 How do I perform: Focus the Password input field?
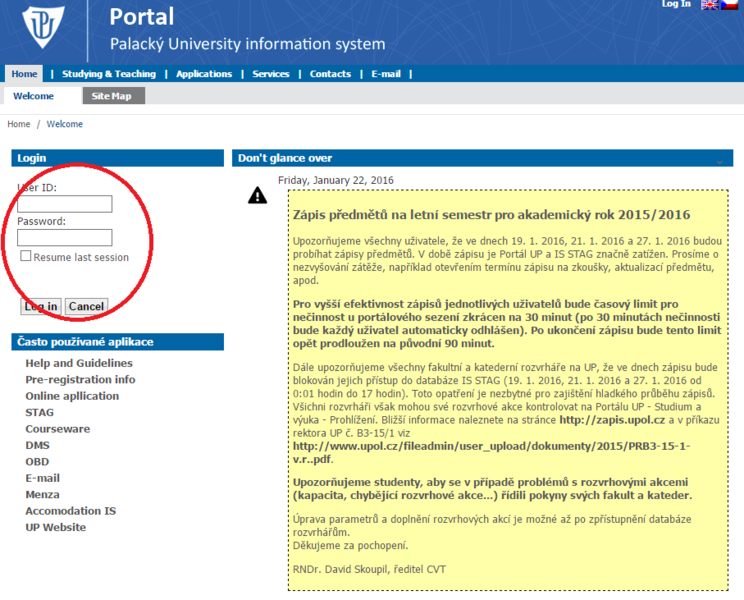(65, 238)
